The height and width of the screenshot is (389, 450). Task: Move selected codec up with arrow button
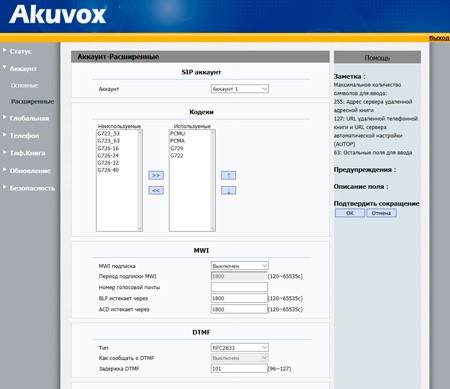[x=228, y=175]
